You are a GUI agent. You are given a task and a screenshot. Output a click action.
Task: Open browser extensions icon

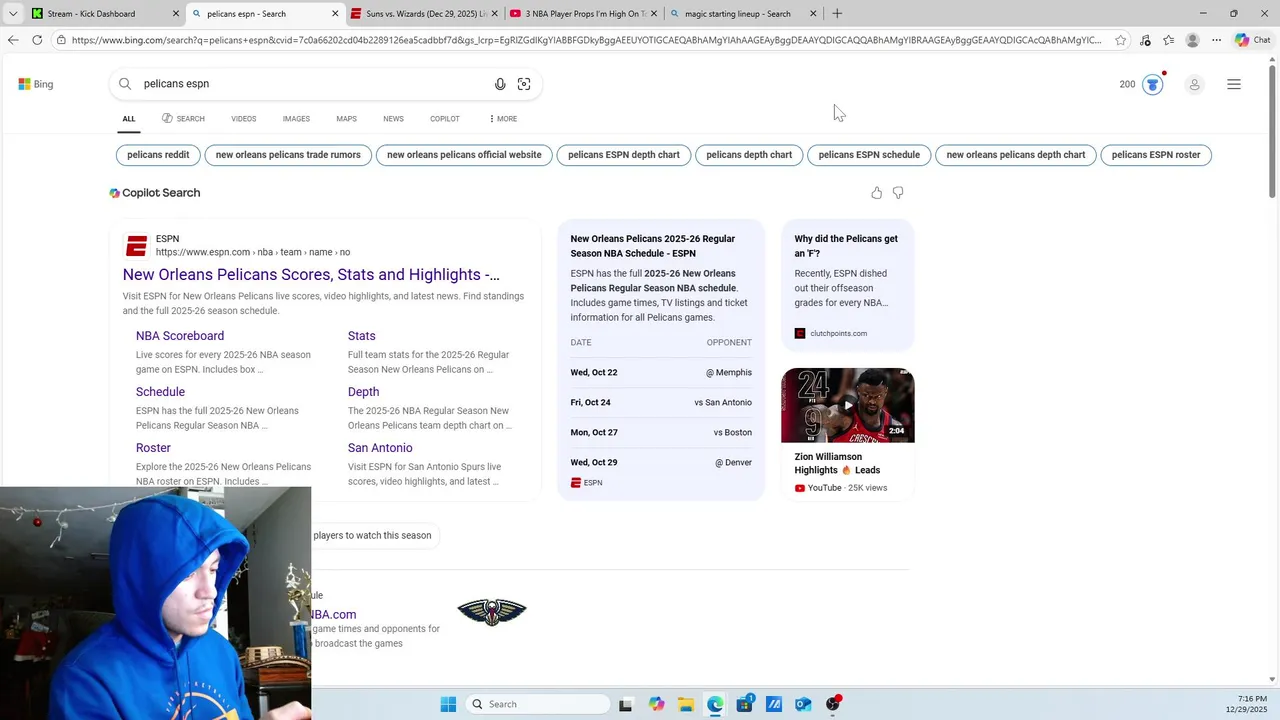pos(1145,40)
